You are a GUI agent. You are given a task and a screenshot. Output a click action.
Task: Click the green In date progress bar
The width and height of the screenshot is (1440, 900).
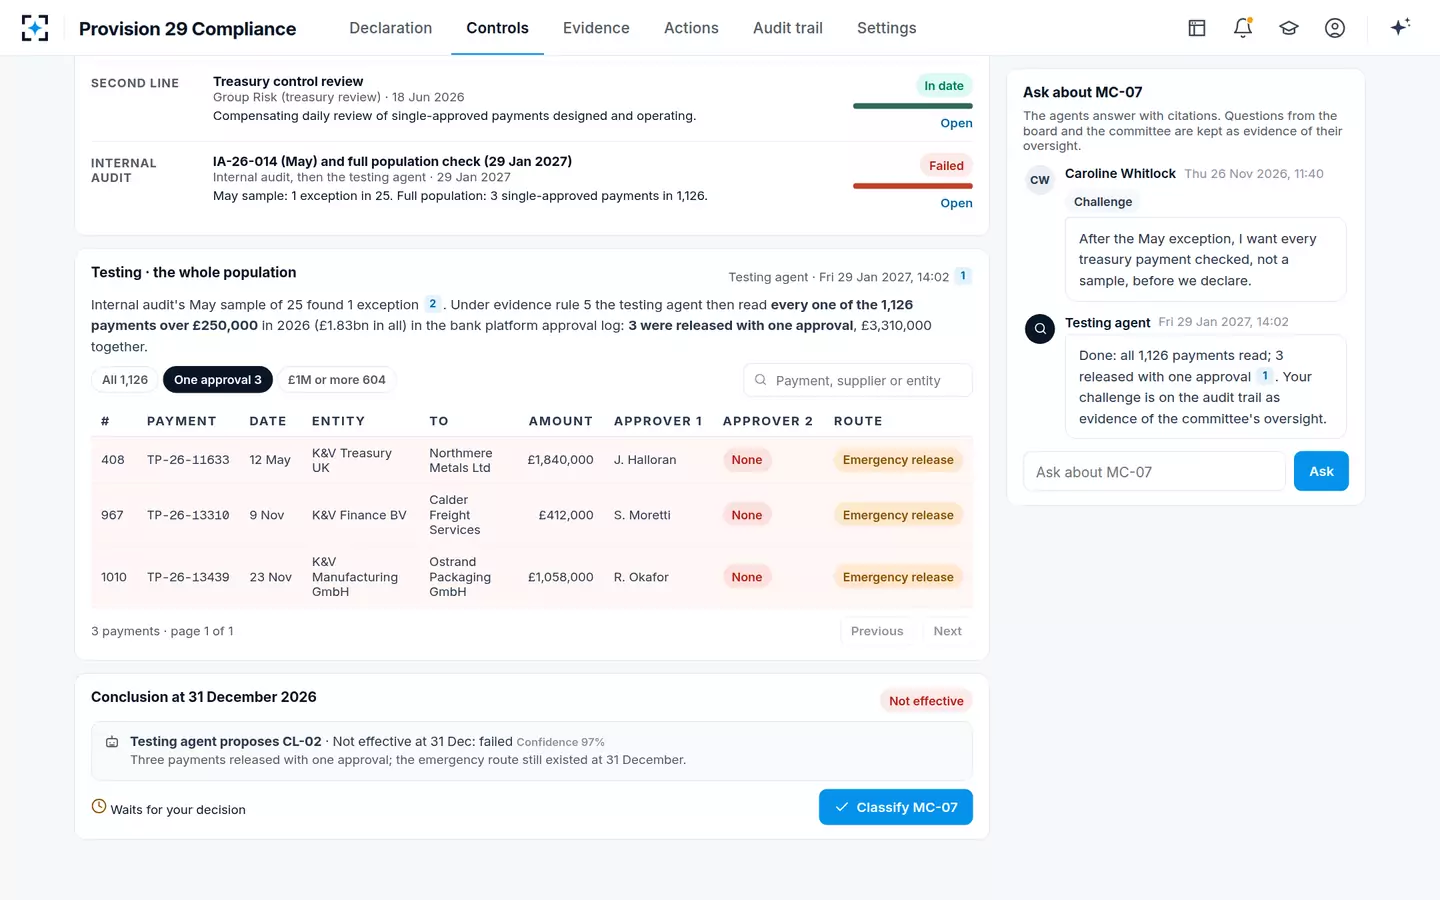[913, 106]
